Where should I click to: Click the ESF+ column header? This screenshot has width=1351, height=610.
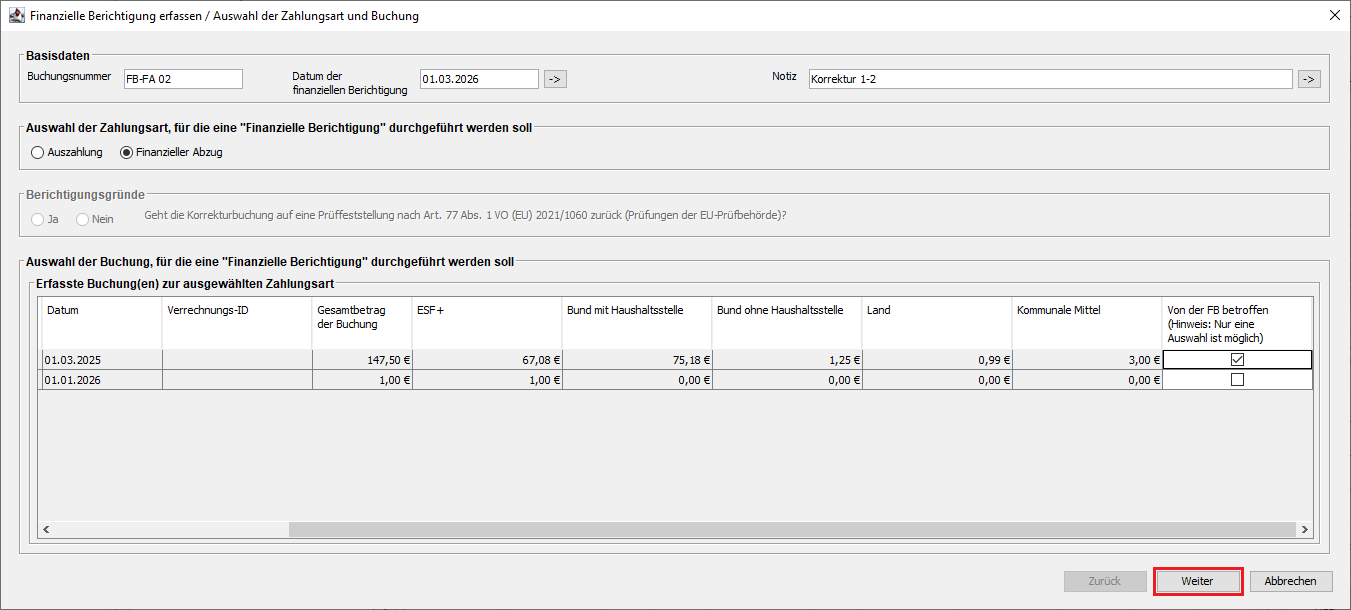pyautogui.click(x=486, y=310)
